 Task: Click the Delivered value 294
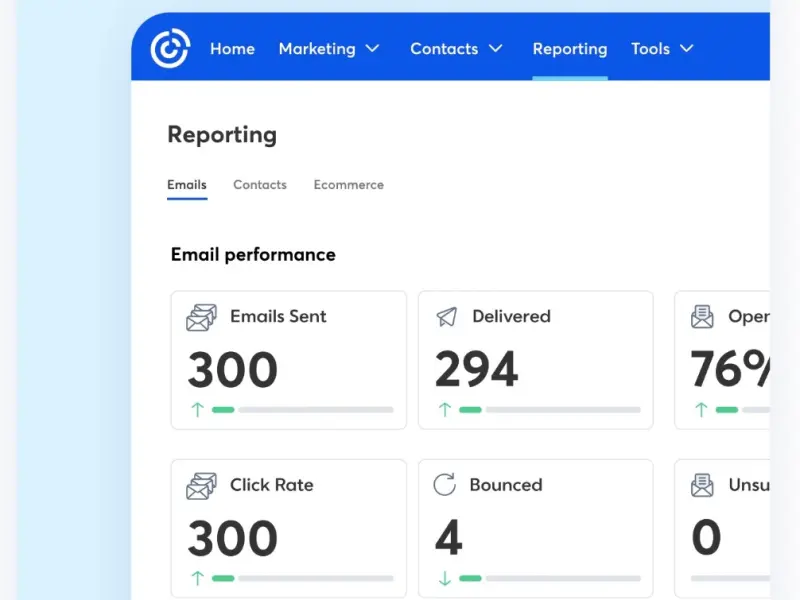(x=477, y=369)
